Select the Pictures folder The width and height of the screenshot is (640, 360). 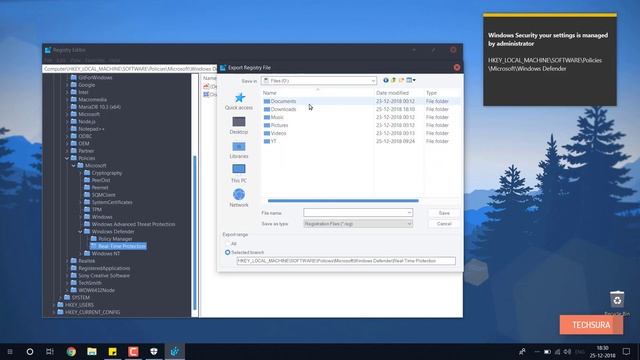[276, 125]
